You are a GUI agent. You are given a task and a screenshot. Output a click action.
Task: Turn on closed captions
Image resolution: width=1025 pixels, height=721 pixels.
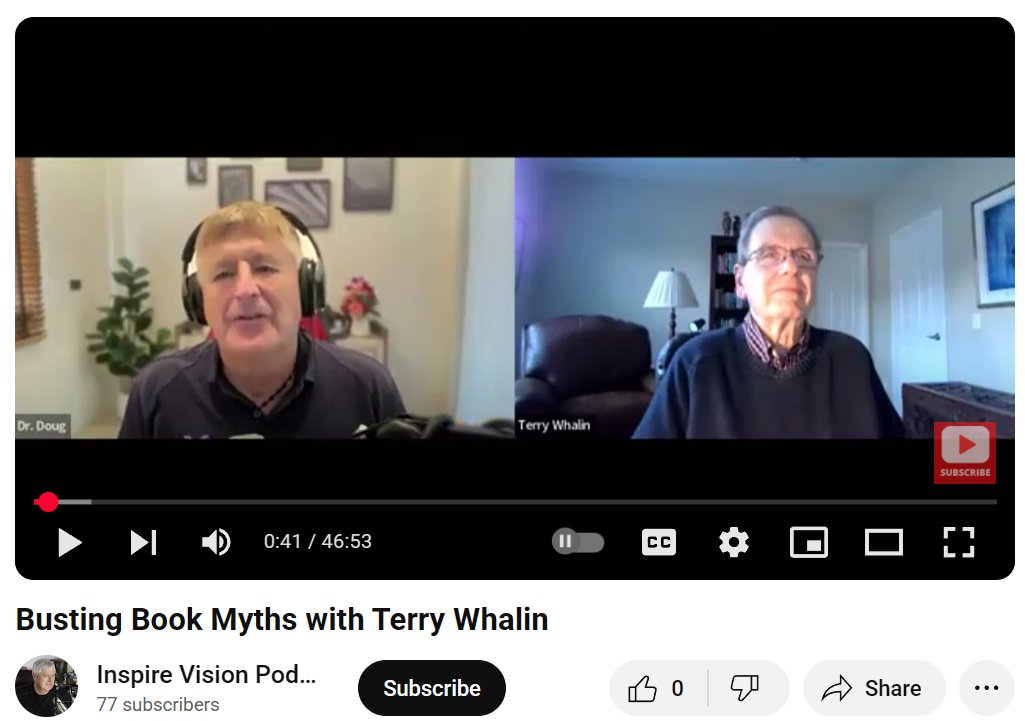658,542
